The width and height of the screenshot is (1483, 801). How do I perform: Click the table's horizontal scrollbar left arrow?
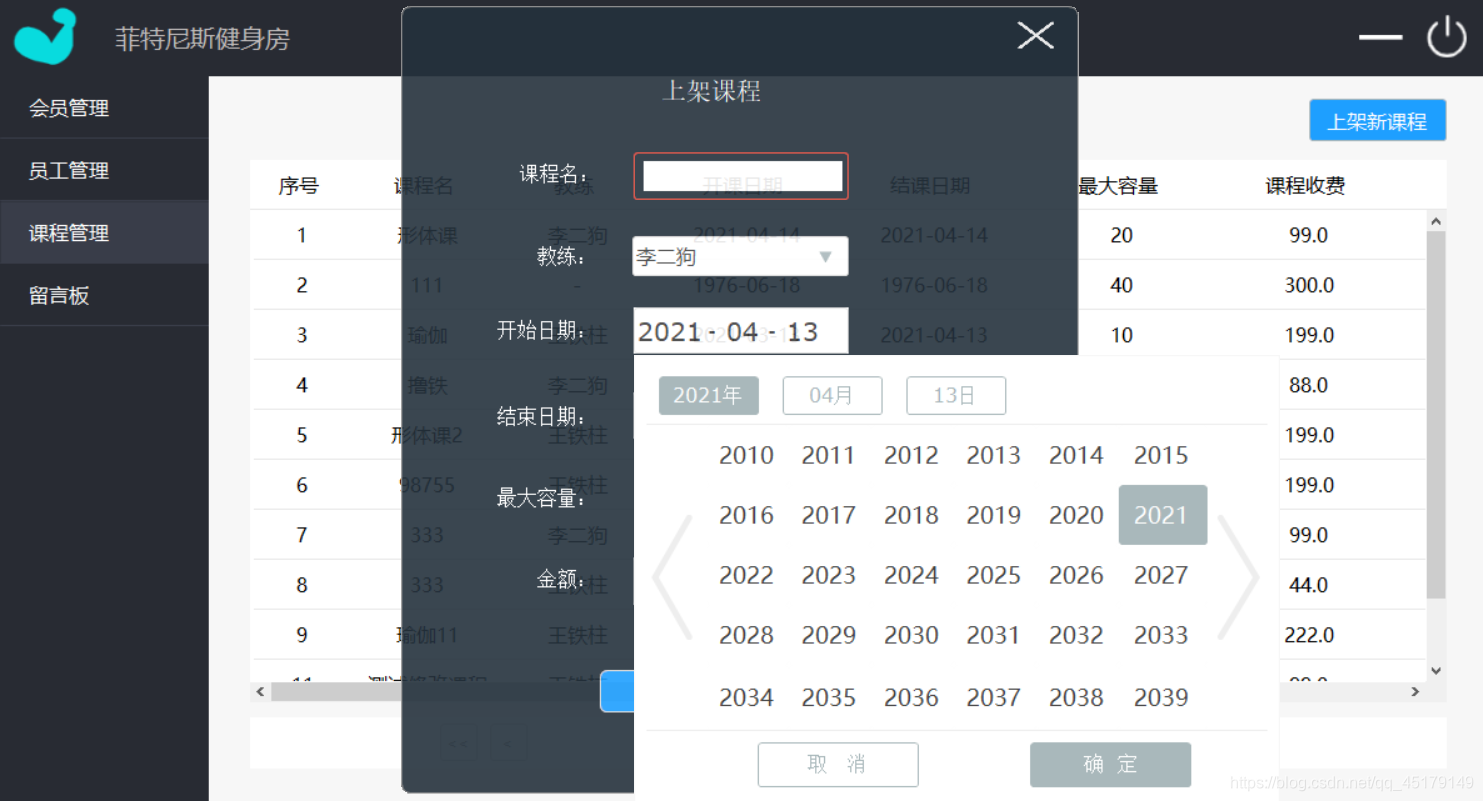point(260,691)
